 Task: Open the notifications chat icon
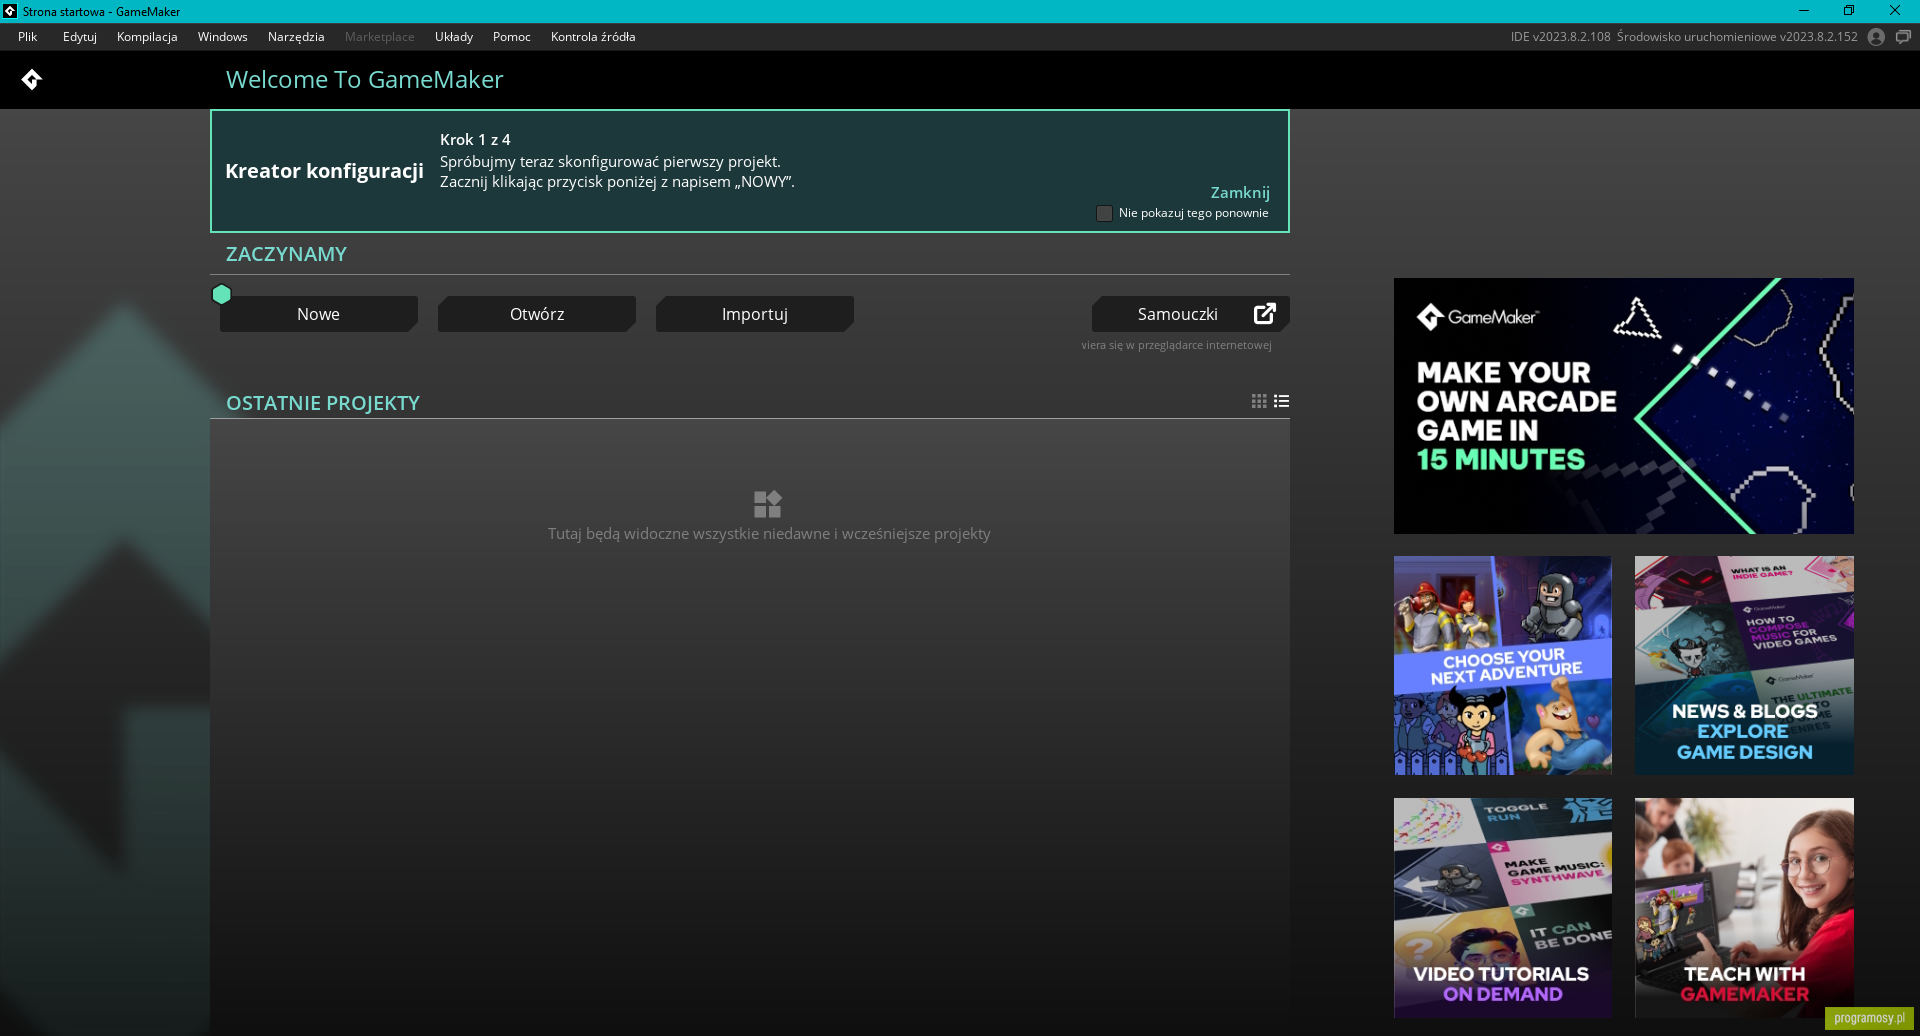click(x=1903, y=37)
